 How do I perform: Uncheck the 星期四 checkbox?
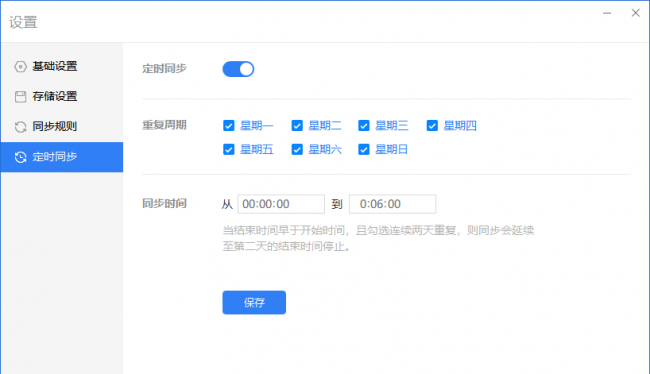432,126
